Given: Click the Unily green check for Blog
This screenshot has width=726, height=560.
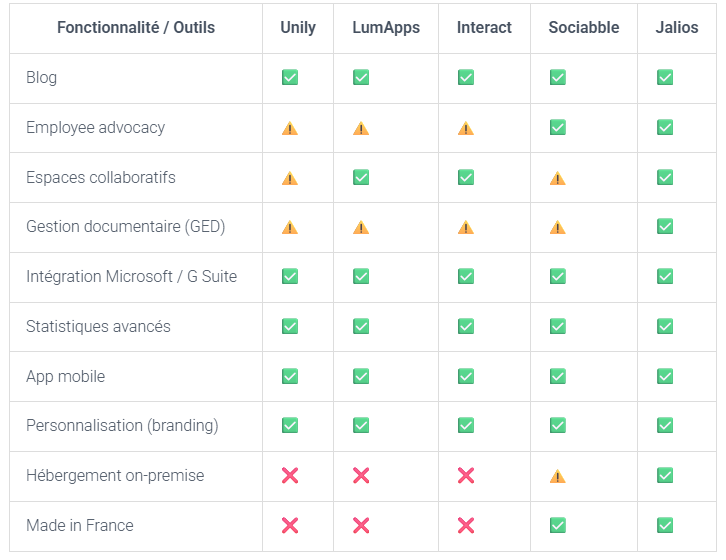Looking at the screenshot, I should pos(290,77).
